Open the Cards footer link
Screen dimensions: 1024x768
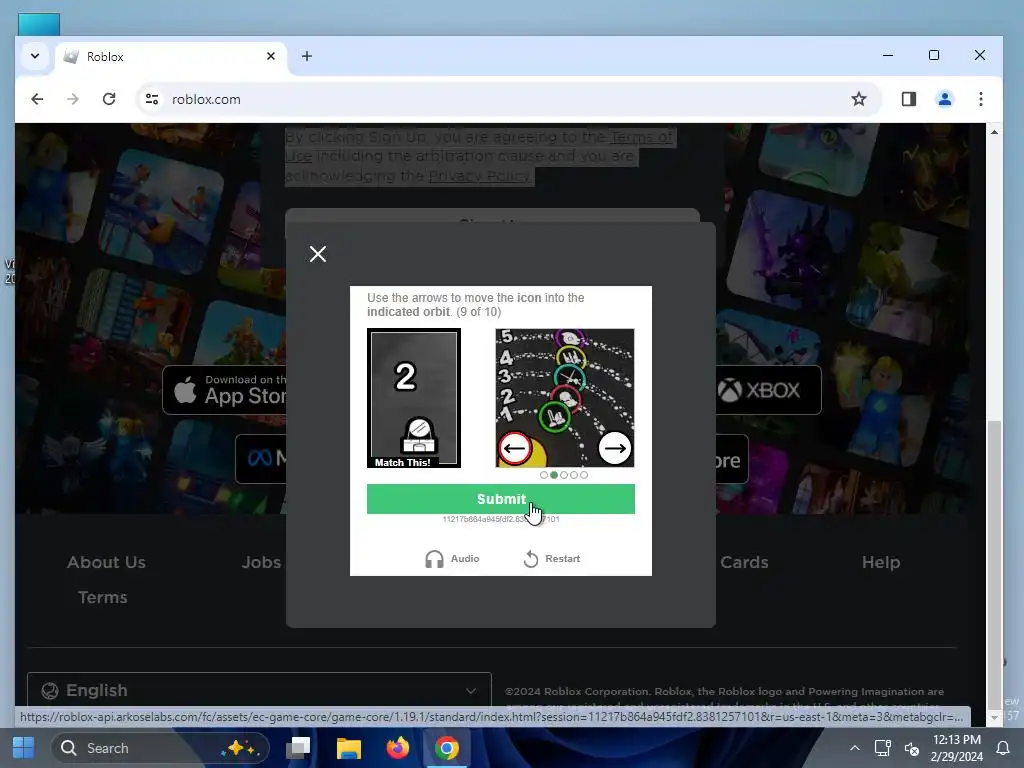click(744, 562)
